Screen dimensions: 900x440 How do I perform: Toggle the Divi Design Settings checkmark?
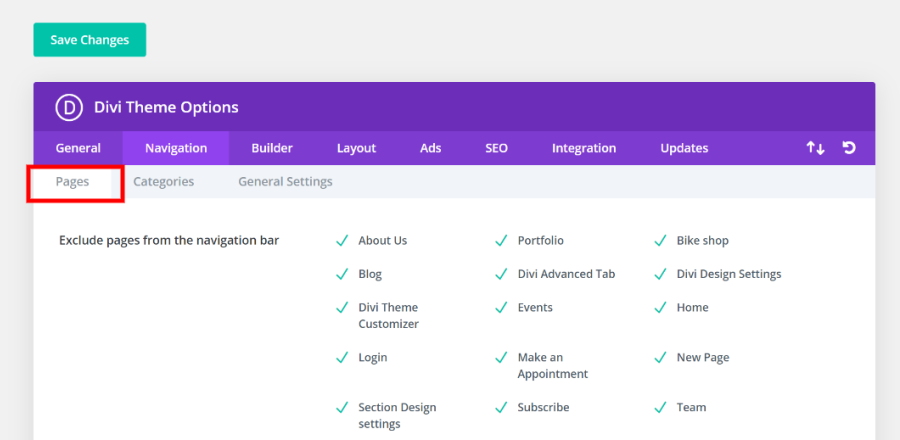[x=661, y=274]
